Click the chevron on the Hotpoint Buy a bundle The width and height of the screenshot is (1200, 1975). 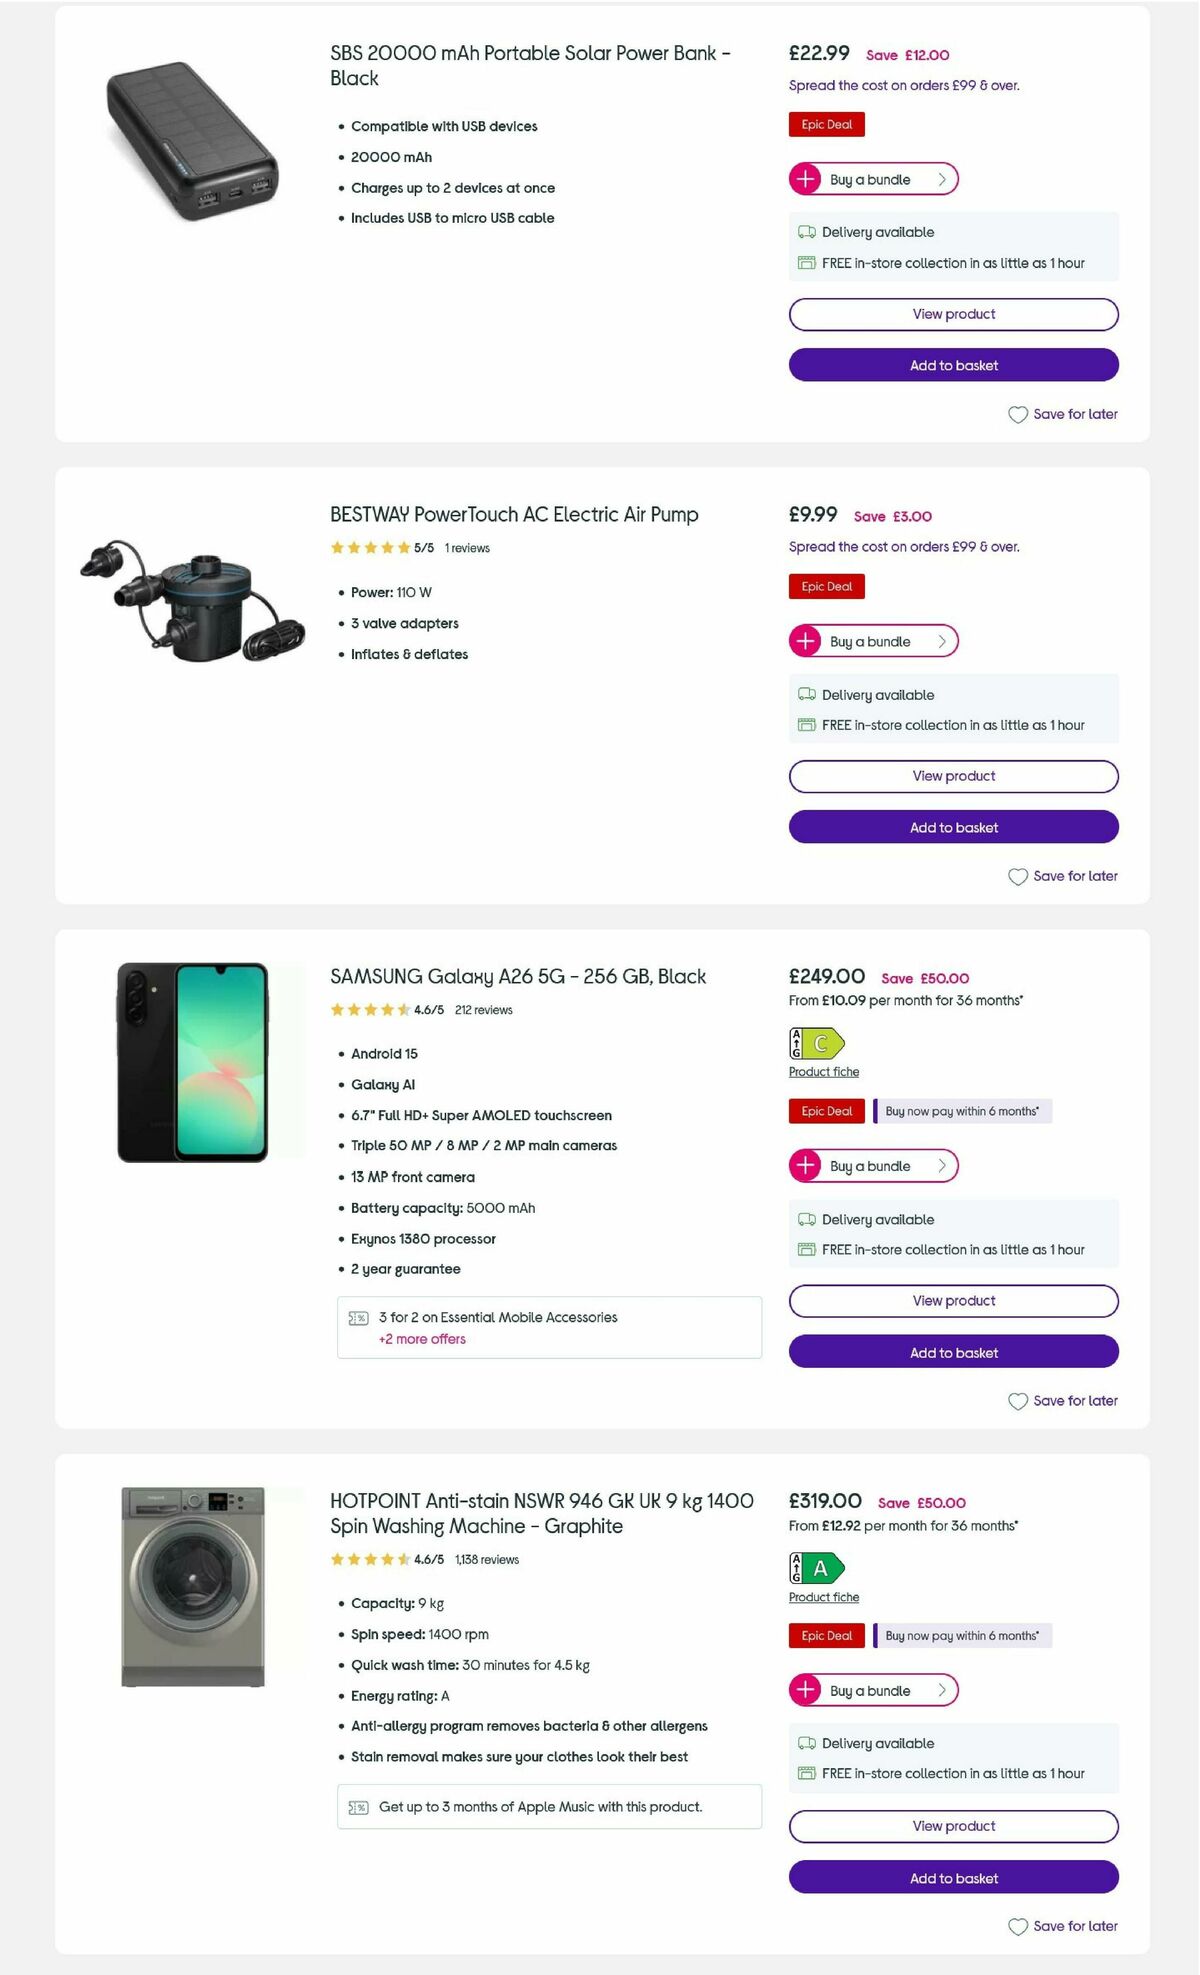941,1690
